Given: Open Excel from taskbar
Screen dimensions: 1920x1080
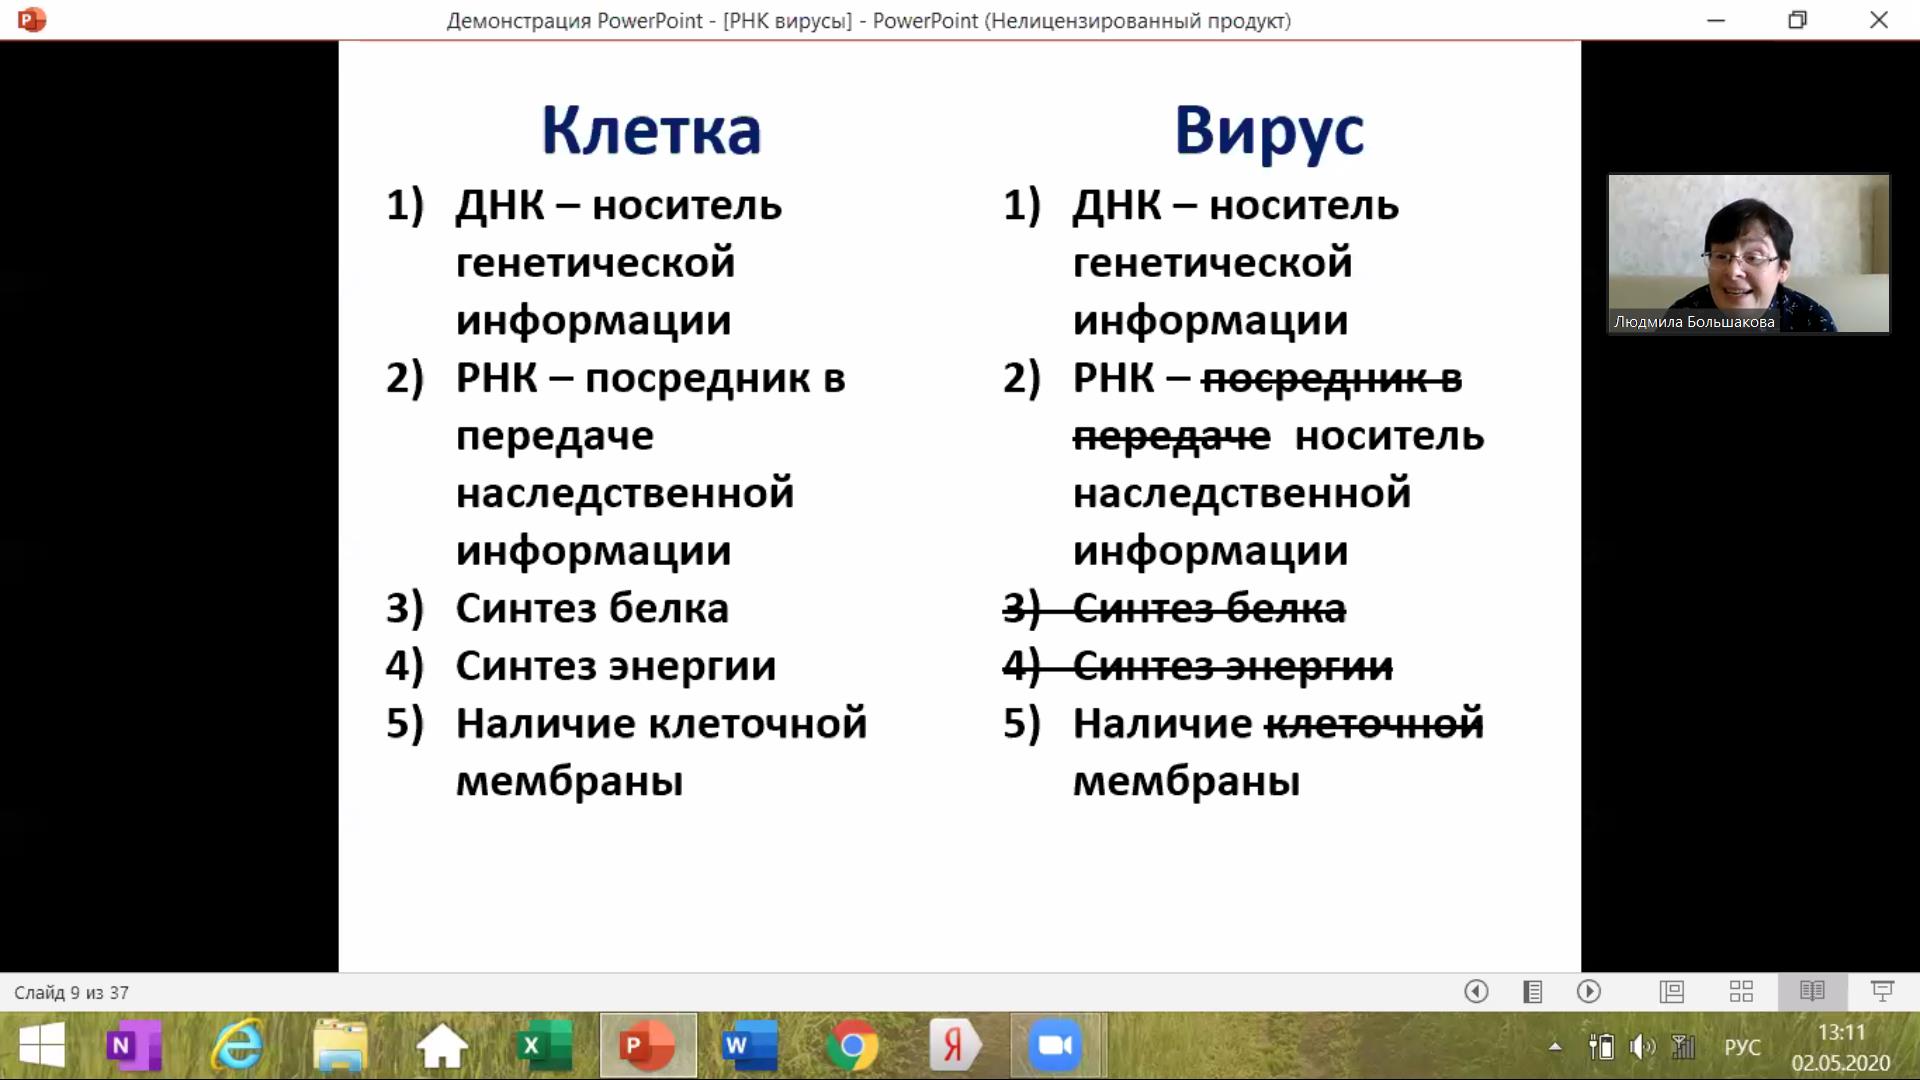Looking at the screenshot, I should coord(545,1046).
